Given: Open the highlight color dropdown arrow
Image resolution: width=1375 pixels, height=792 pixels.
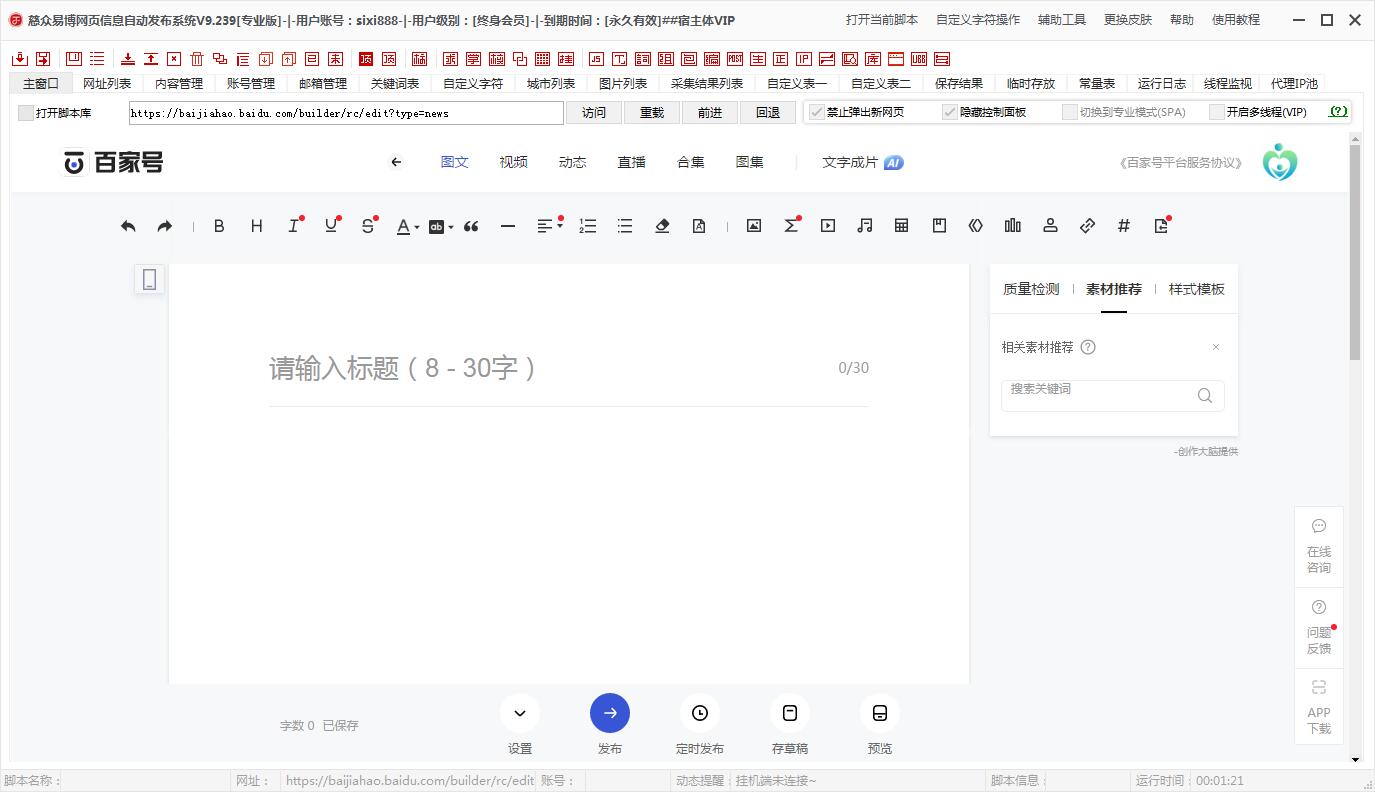Looking at the screenshot, I should (x=451, y=227).
